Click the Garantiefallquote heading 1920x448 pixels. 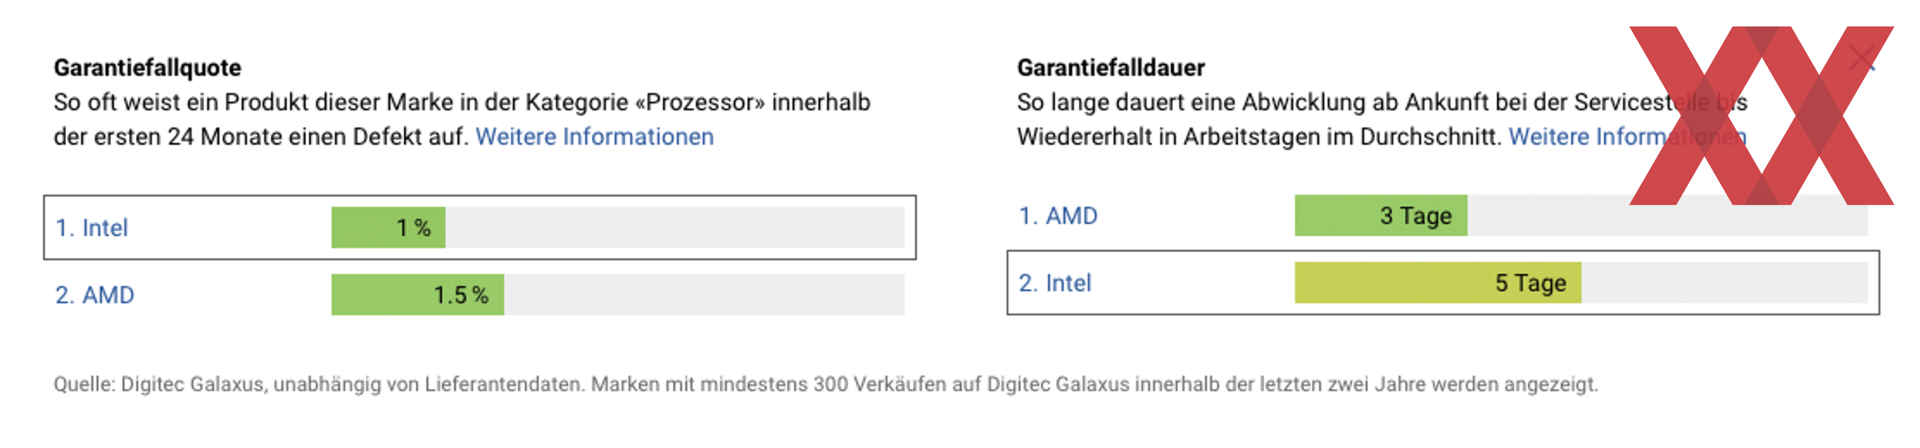148,68
